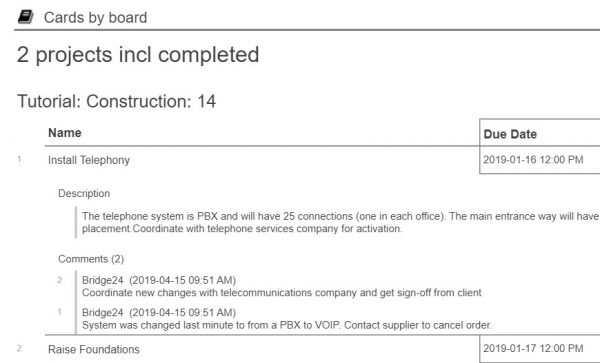Viewport: 600px width, 363px height.
Task: Select comment about PBX to VOIP change
Action: 287,326
